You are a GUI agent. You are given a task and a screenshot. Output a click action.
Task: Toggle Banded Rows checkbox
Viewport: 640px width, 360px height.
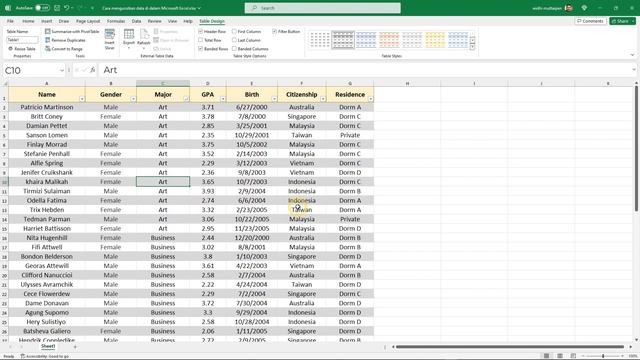coord(200,49)
